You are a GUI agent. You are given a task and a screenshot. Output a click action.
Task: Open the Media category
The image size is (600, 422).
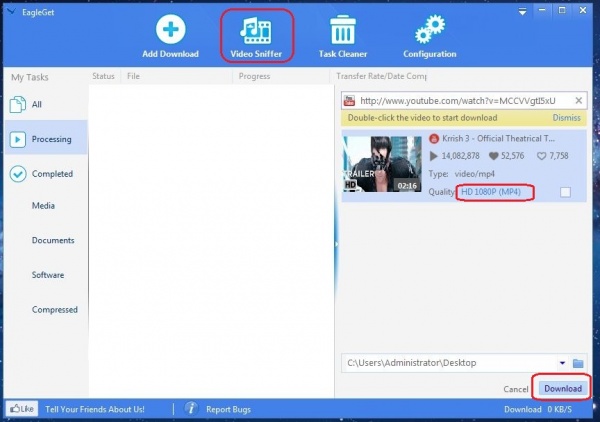click(43, 206)
